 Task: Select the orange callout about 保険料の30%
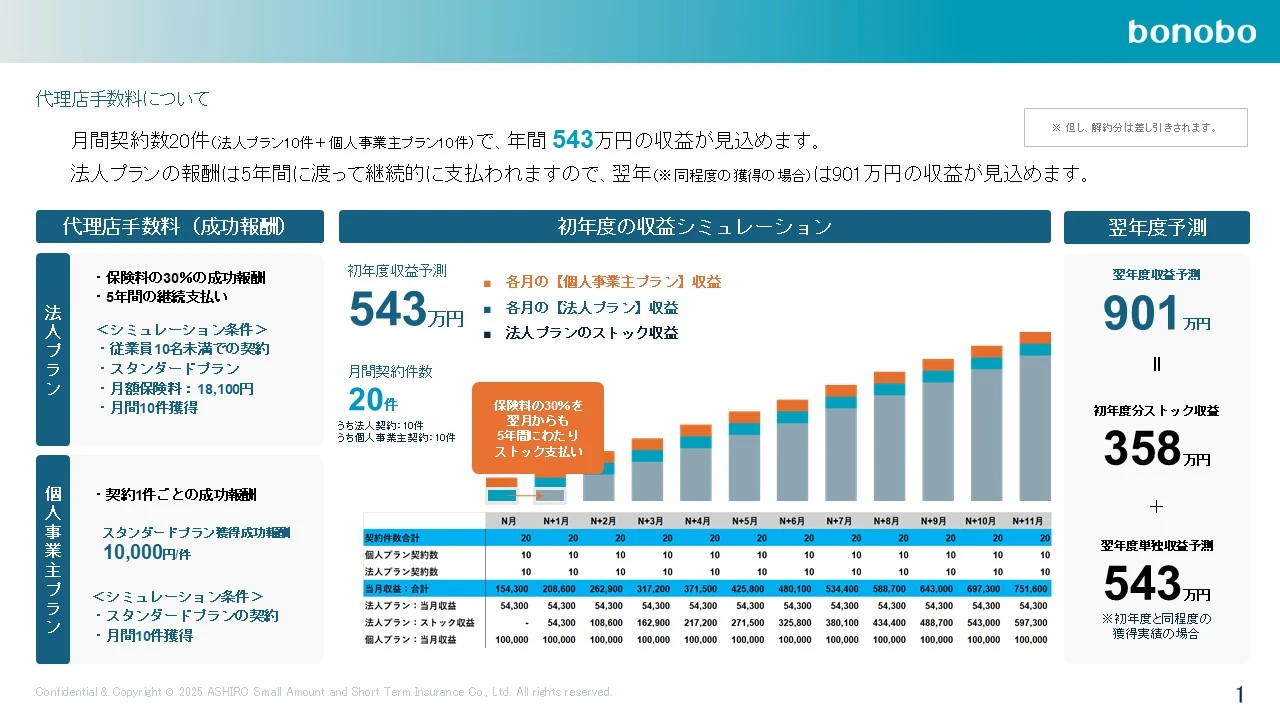[x=538, y=428]
